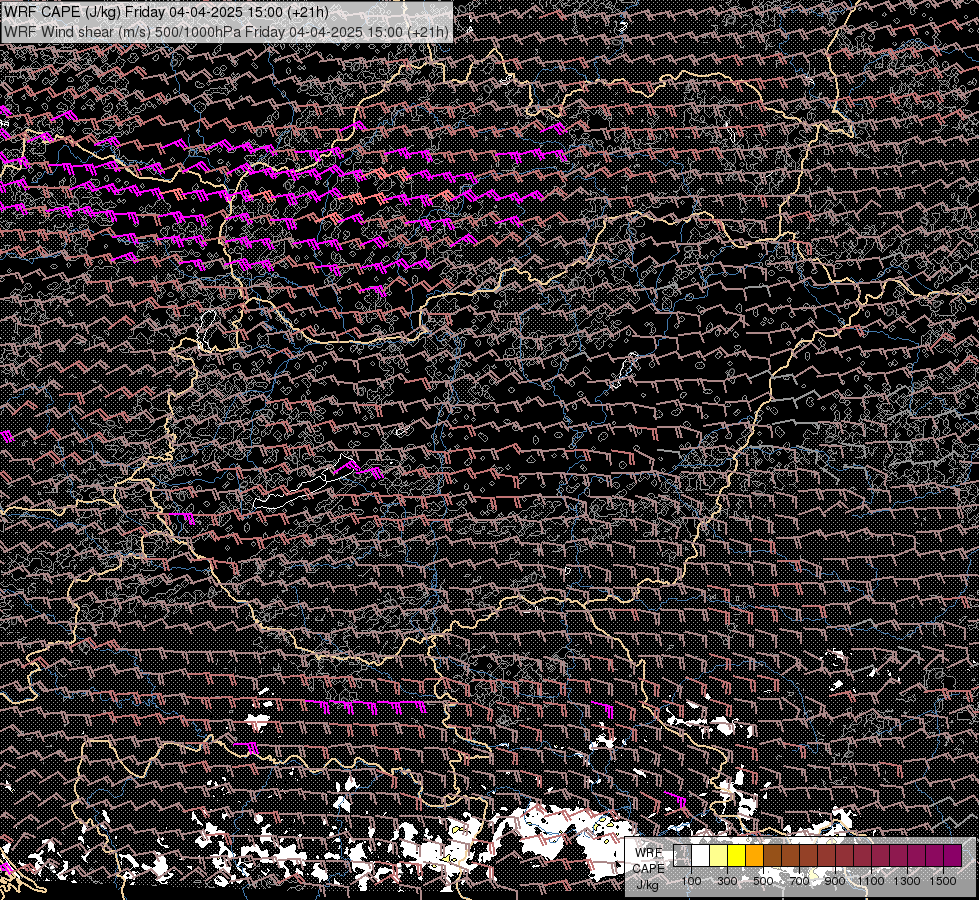Click the legend value 900
The image size is (979, 900).
pos(835,881)
